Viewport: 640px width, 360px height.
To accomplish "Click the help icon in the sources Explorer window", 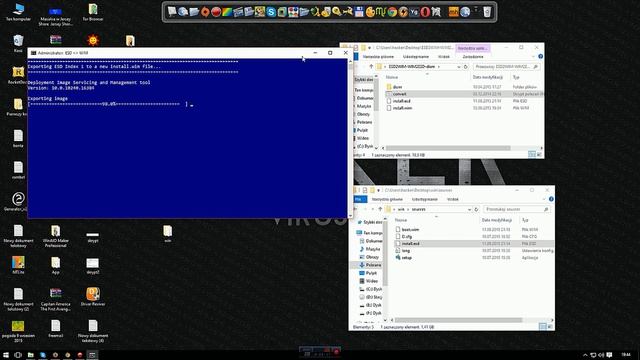I will pos(551,199).
